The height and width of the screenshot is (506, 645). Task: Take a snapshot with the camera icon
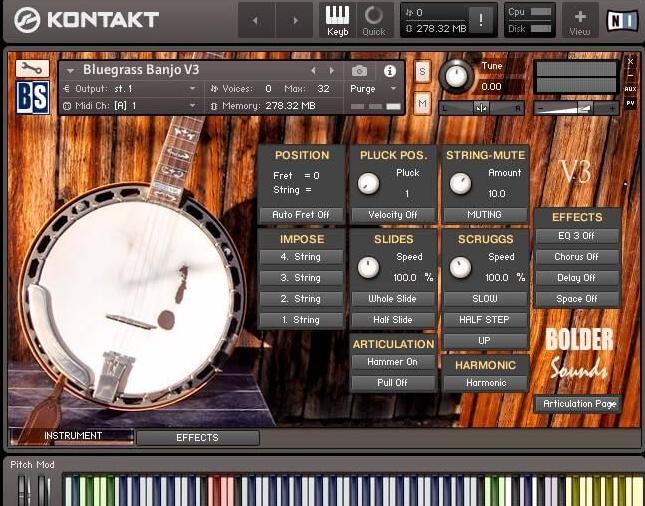pos(359,71)
